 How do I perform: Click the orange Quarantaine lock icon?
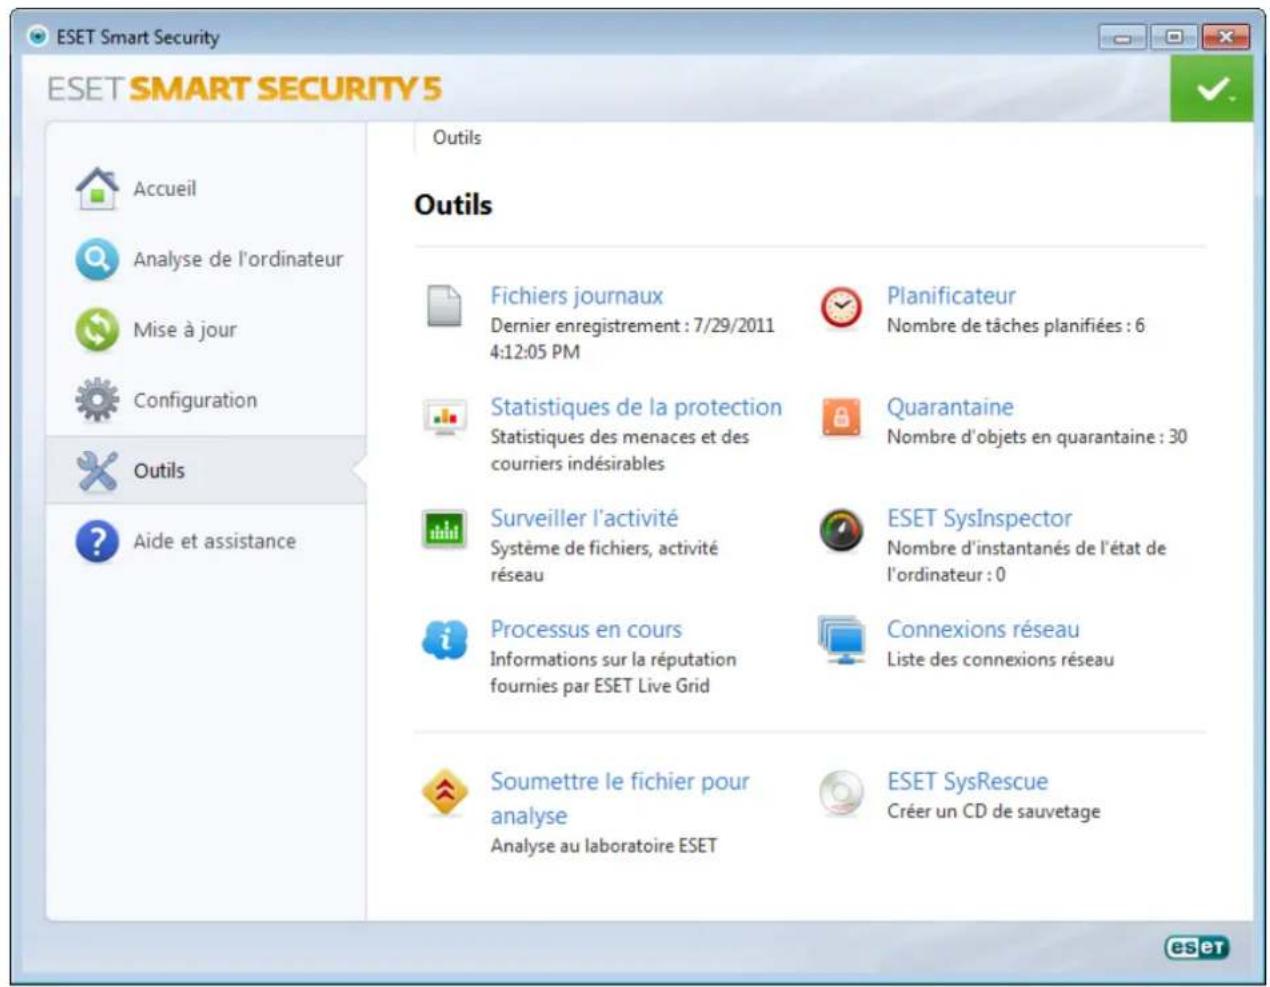pyautogui.click(x=841, y=417)
